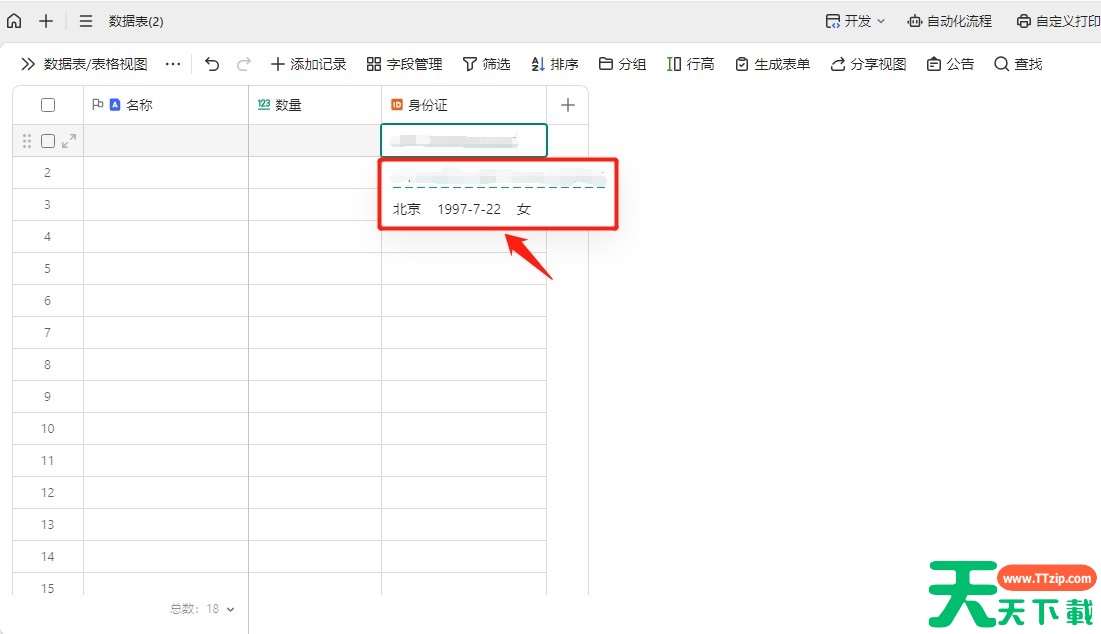Click the plus icon beside home
Screen dimensions: 1101x634
[46, 21]
